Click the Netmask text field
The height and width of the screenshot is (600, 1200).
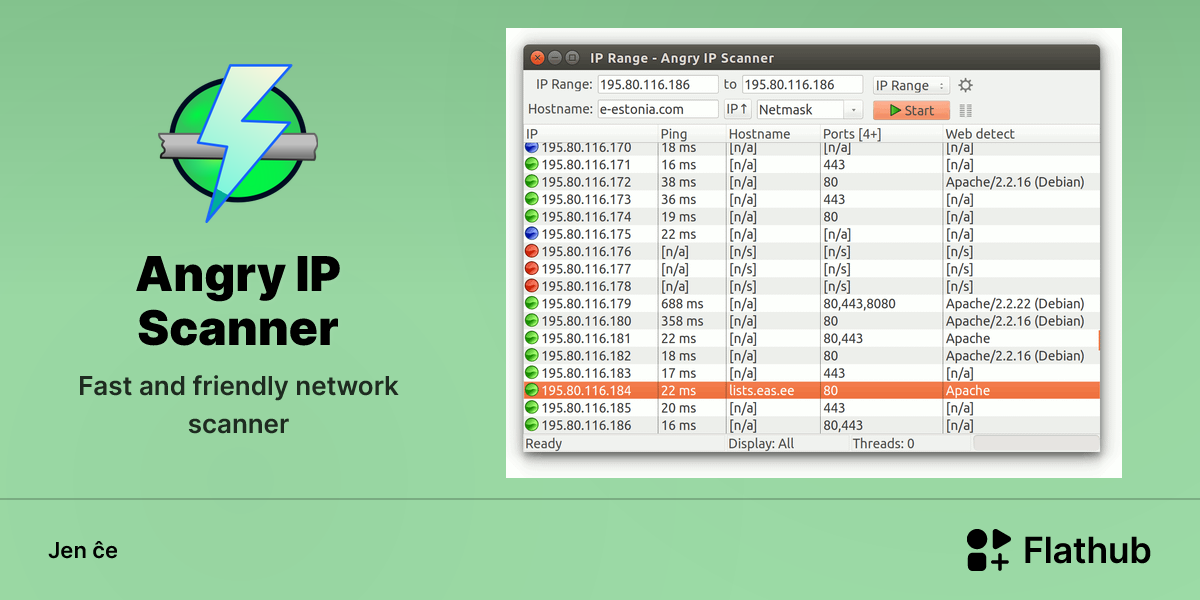801,110
